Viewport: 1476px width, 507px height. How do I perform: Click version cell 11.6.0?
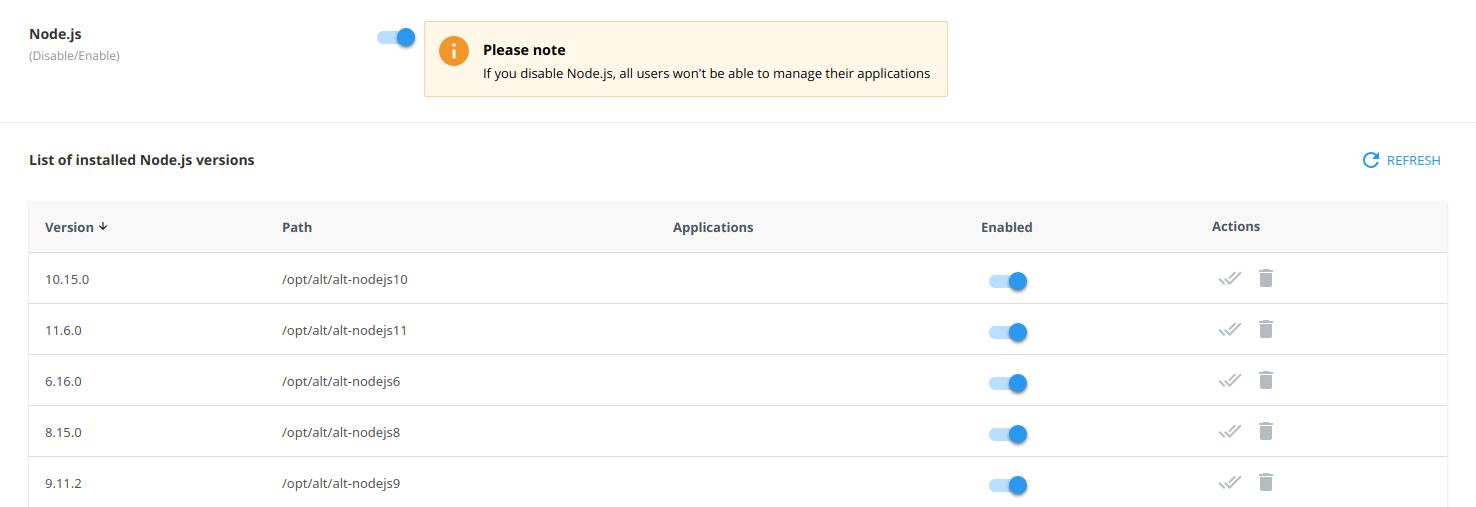(x=64, y=330)
